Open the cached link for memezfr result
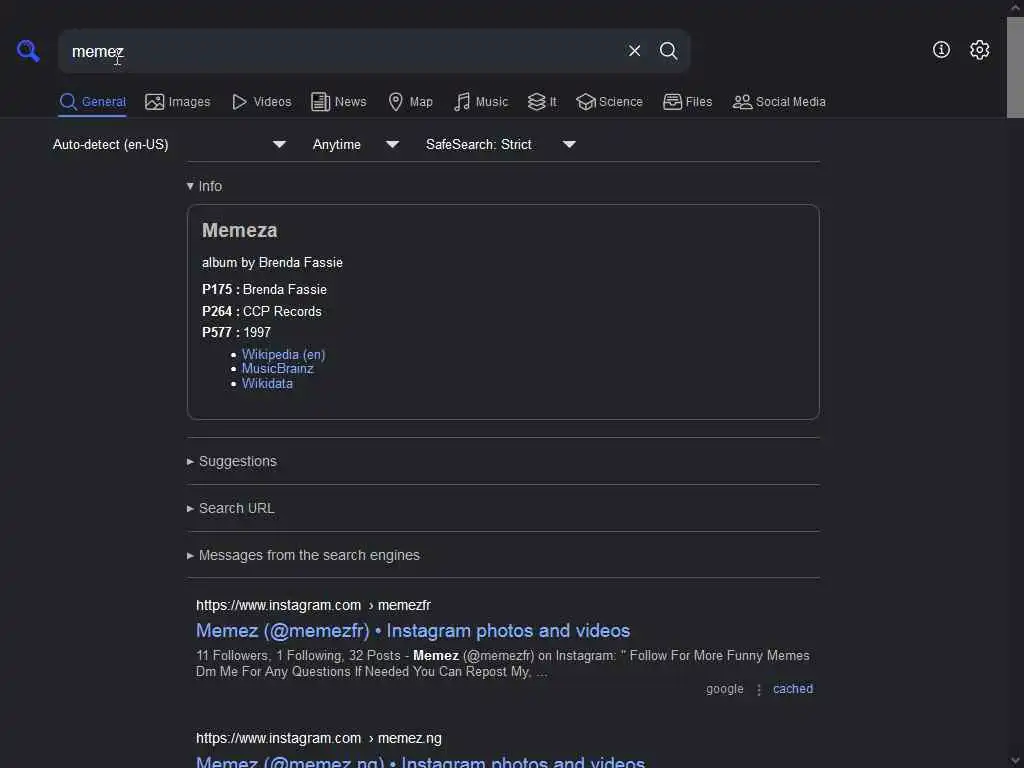Viewport: 1024px width, 768px height. 793,689
